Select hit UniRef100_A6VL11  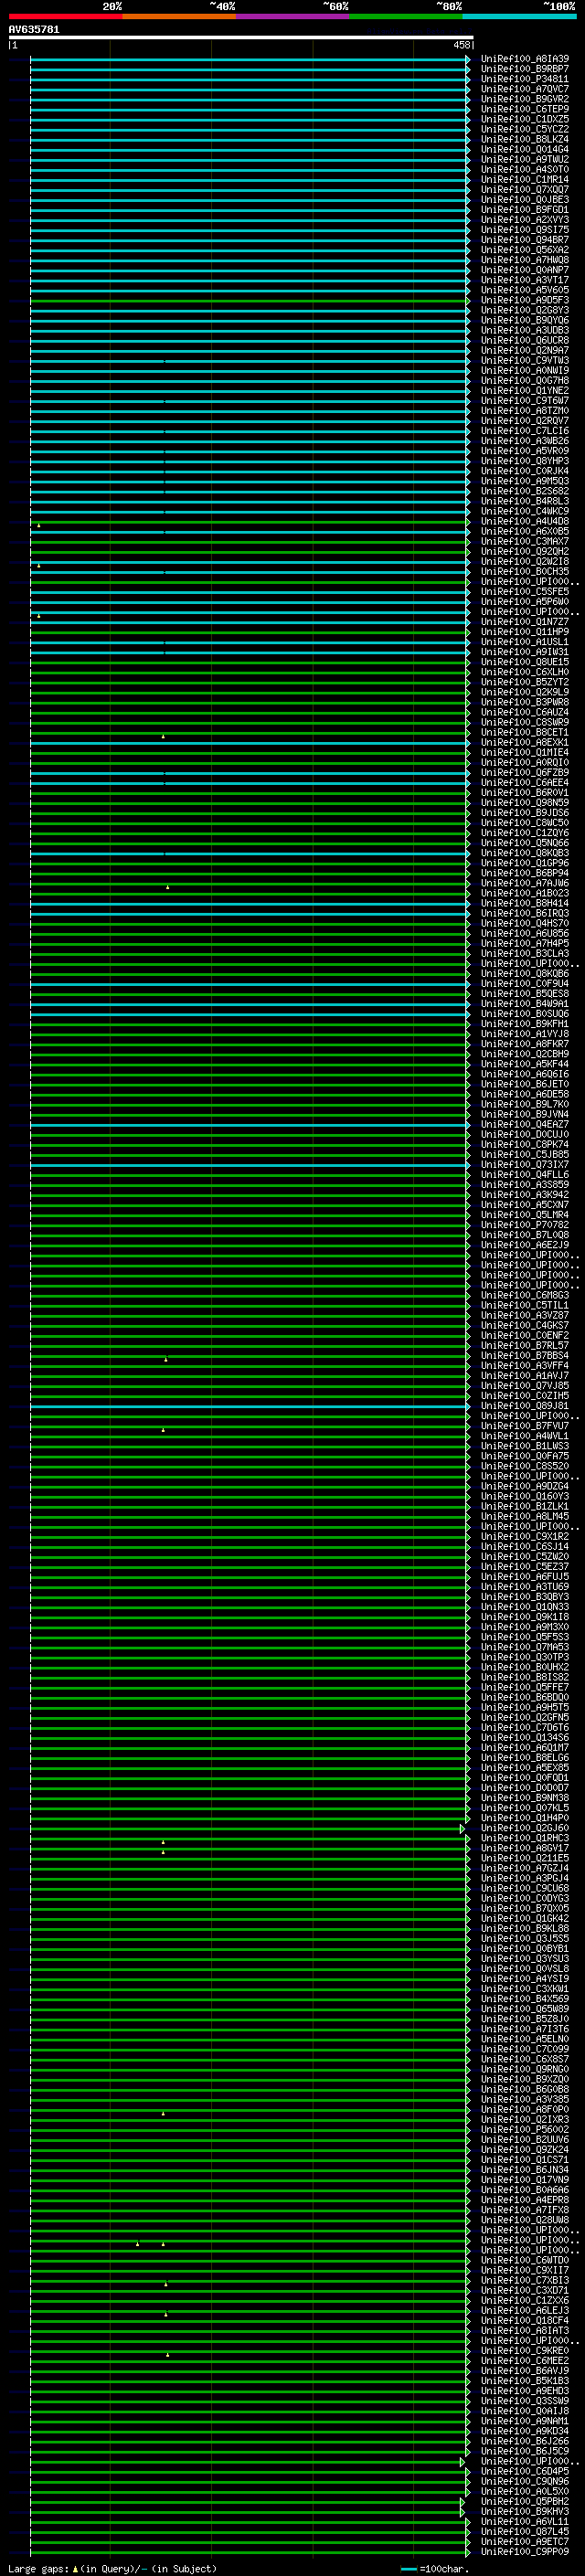click(x=524, y=2521)
